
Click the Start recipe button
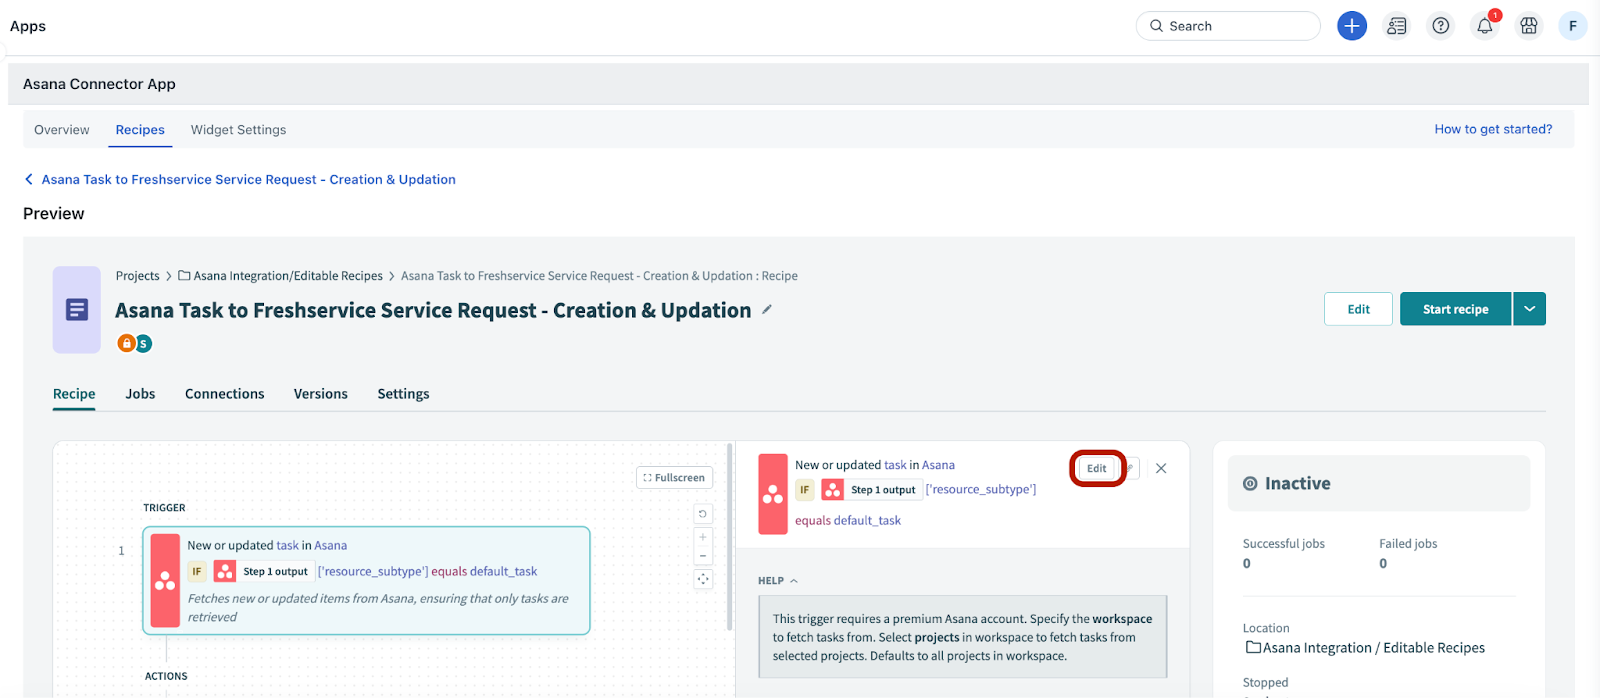(x=1455, y=309)
